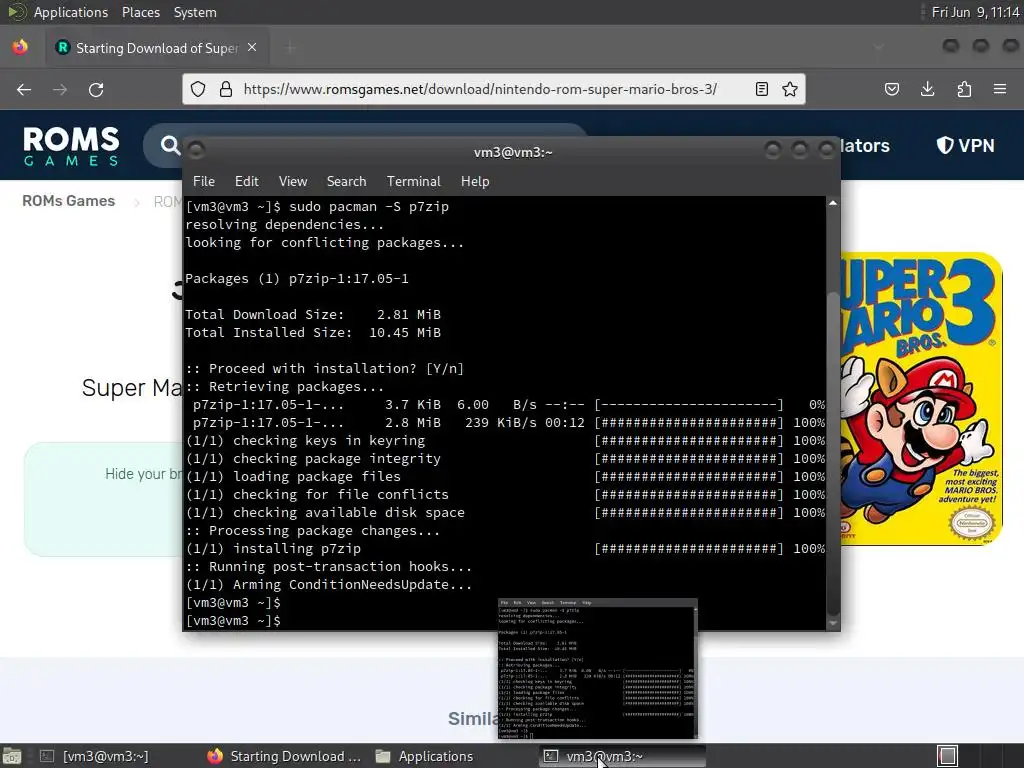This screenshot has width=1024, height=768.
Task: Reload the page in Firefox
Action: (x=96, y=89)
